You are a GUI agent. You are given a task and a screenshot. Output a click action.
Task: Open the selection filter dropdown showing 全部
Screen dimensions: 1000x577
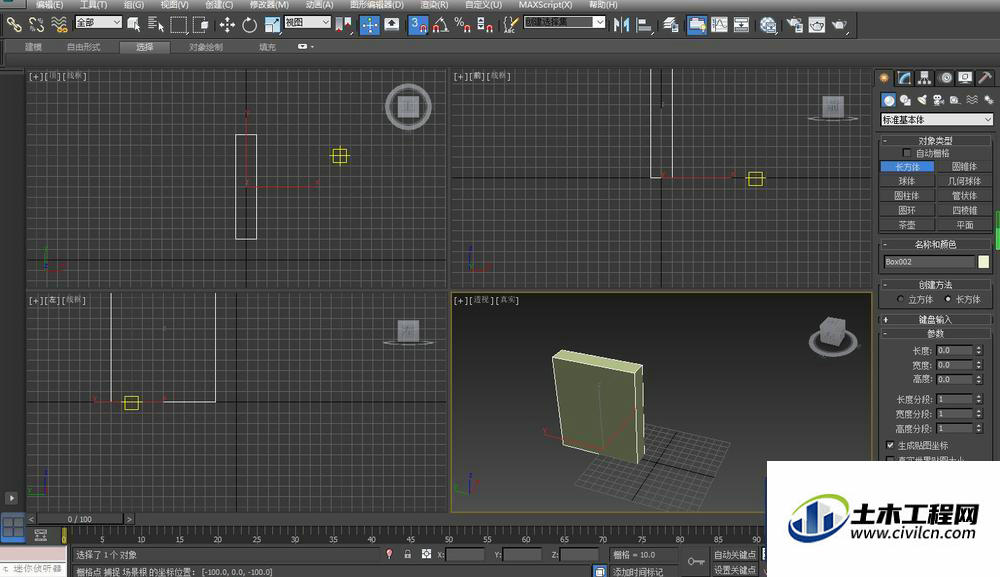pyautogui.click(x=98, y=22)
